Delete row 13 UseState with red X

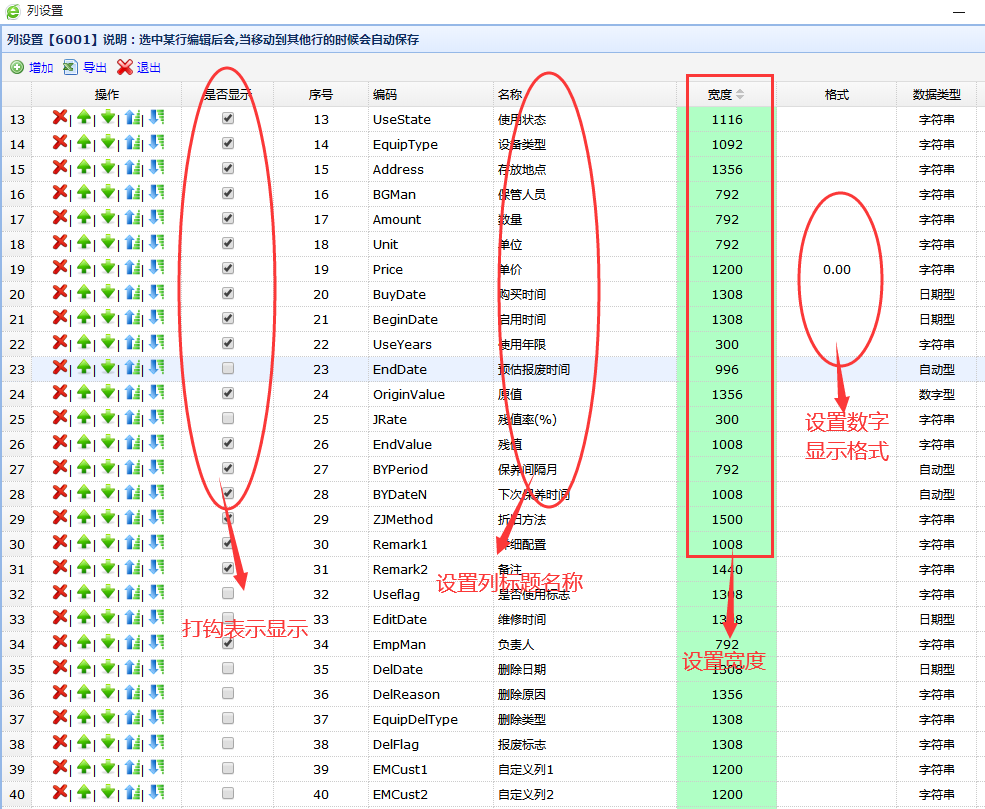[x=60, y=118]
